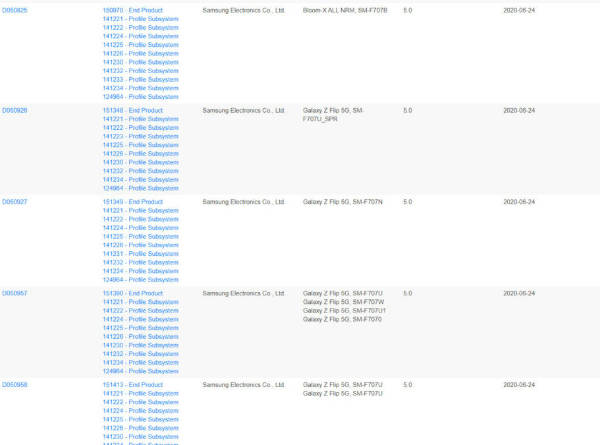The height and width of the screenshot is (445, 600).
Task: Select the Galaxy Z Flip 5G, SM-F707U1 text
Action: 344,311
